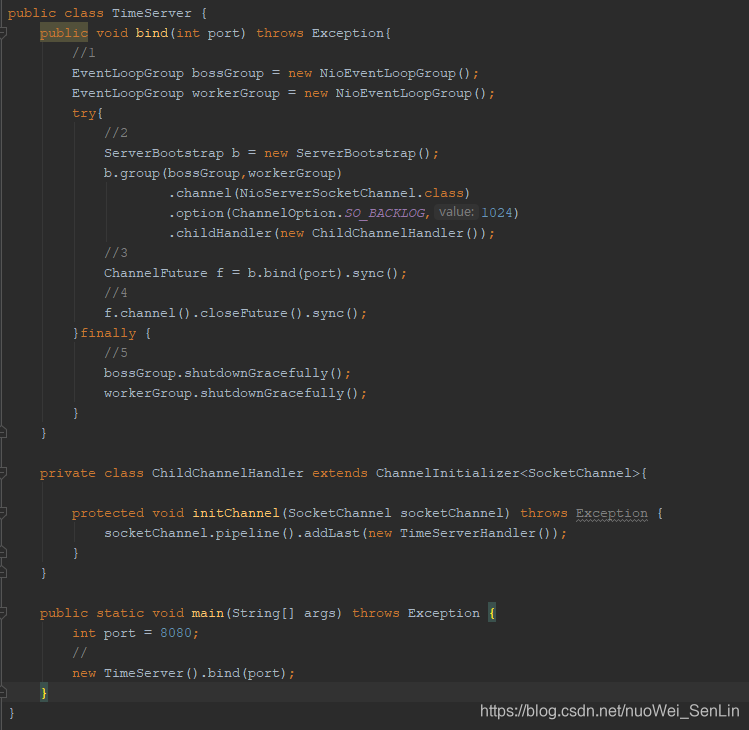
Task: Click the extends keyword
Action: click(340, 473)
